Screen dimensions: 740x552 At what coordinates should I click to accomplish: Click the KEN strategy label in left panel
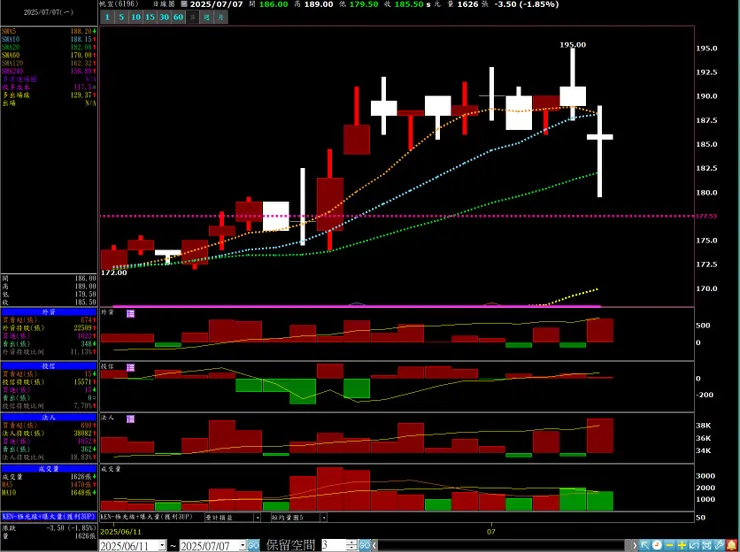point(49,517)
